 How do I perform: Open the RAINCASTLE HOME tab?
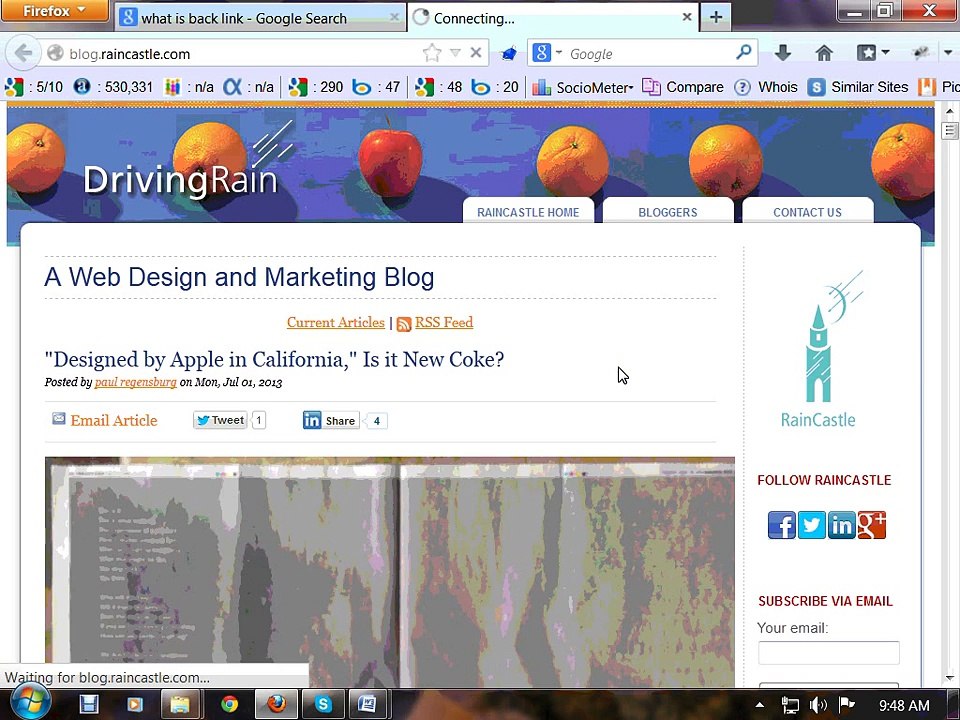click(528, 212)
